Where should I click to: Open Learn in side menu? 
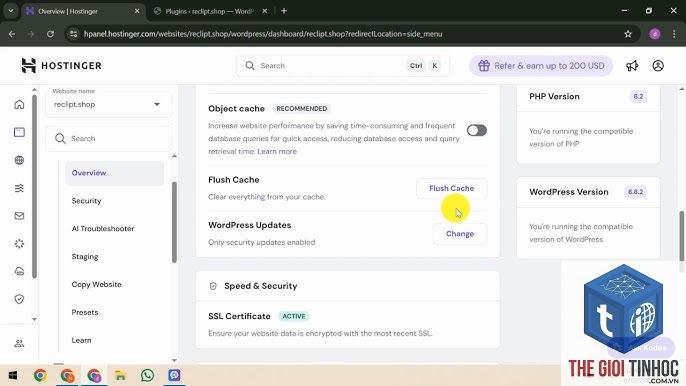coord(81,340)
